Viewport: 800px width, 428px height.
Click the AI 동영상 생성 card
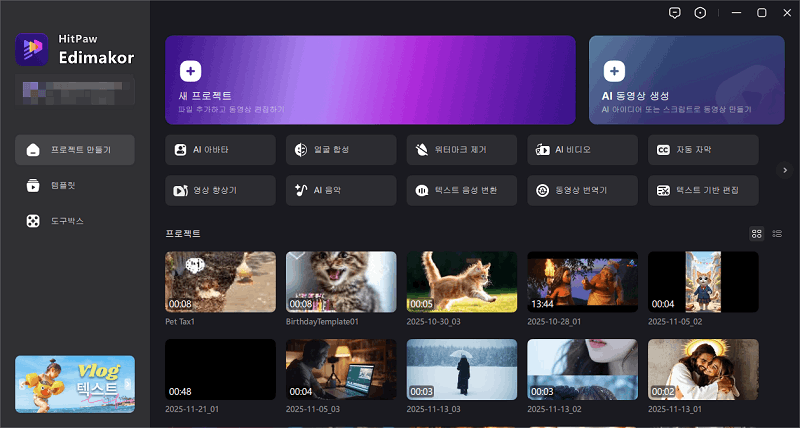686,80
